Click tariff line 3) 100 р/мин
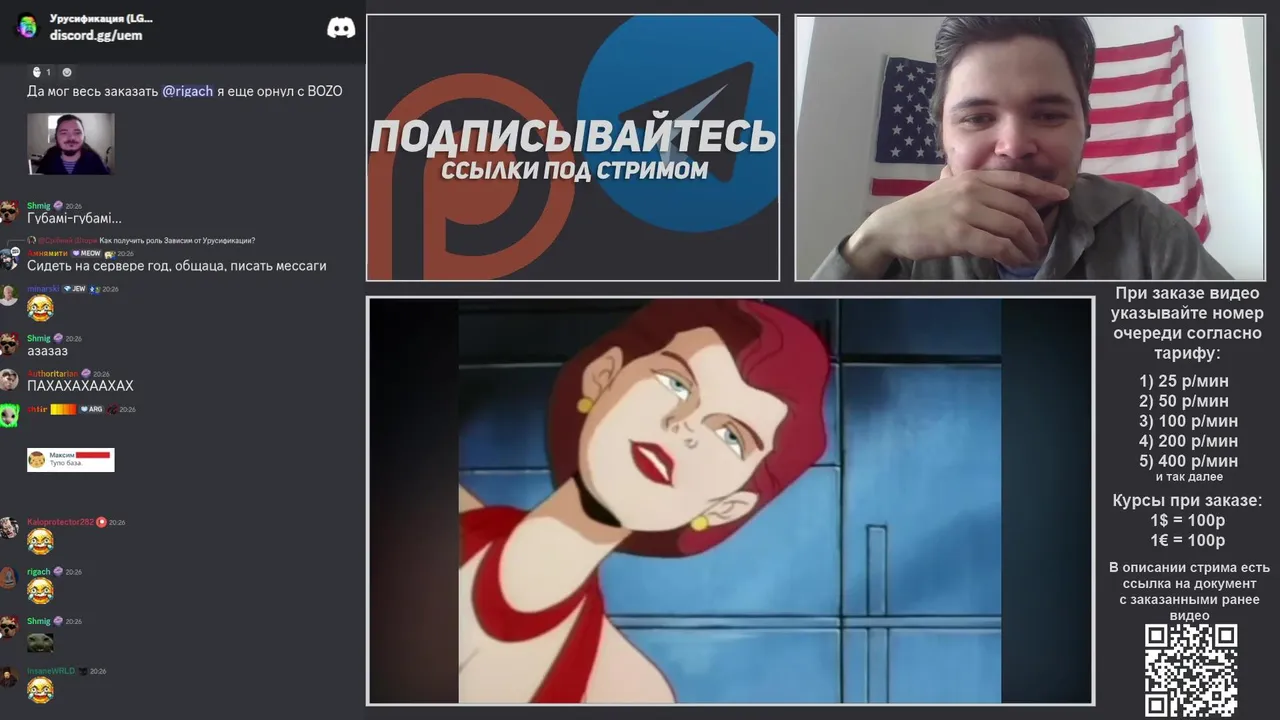Image resolution: width=1280 pixels, height=720 pixels. coord(1188,421)
